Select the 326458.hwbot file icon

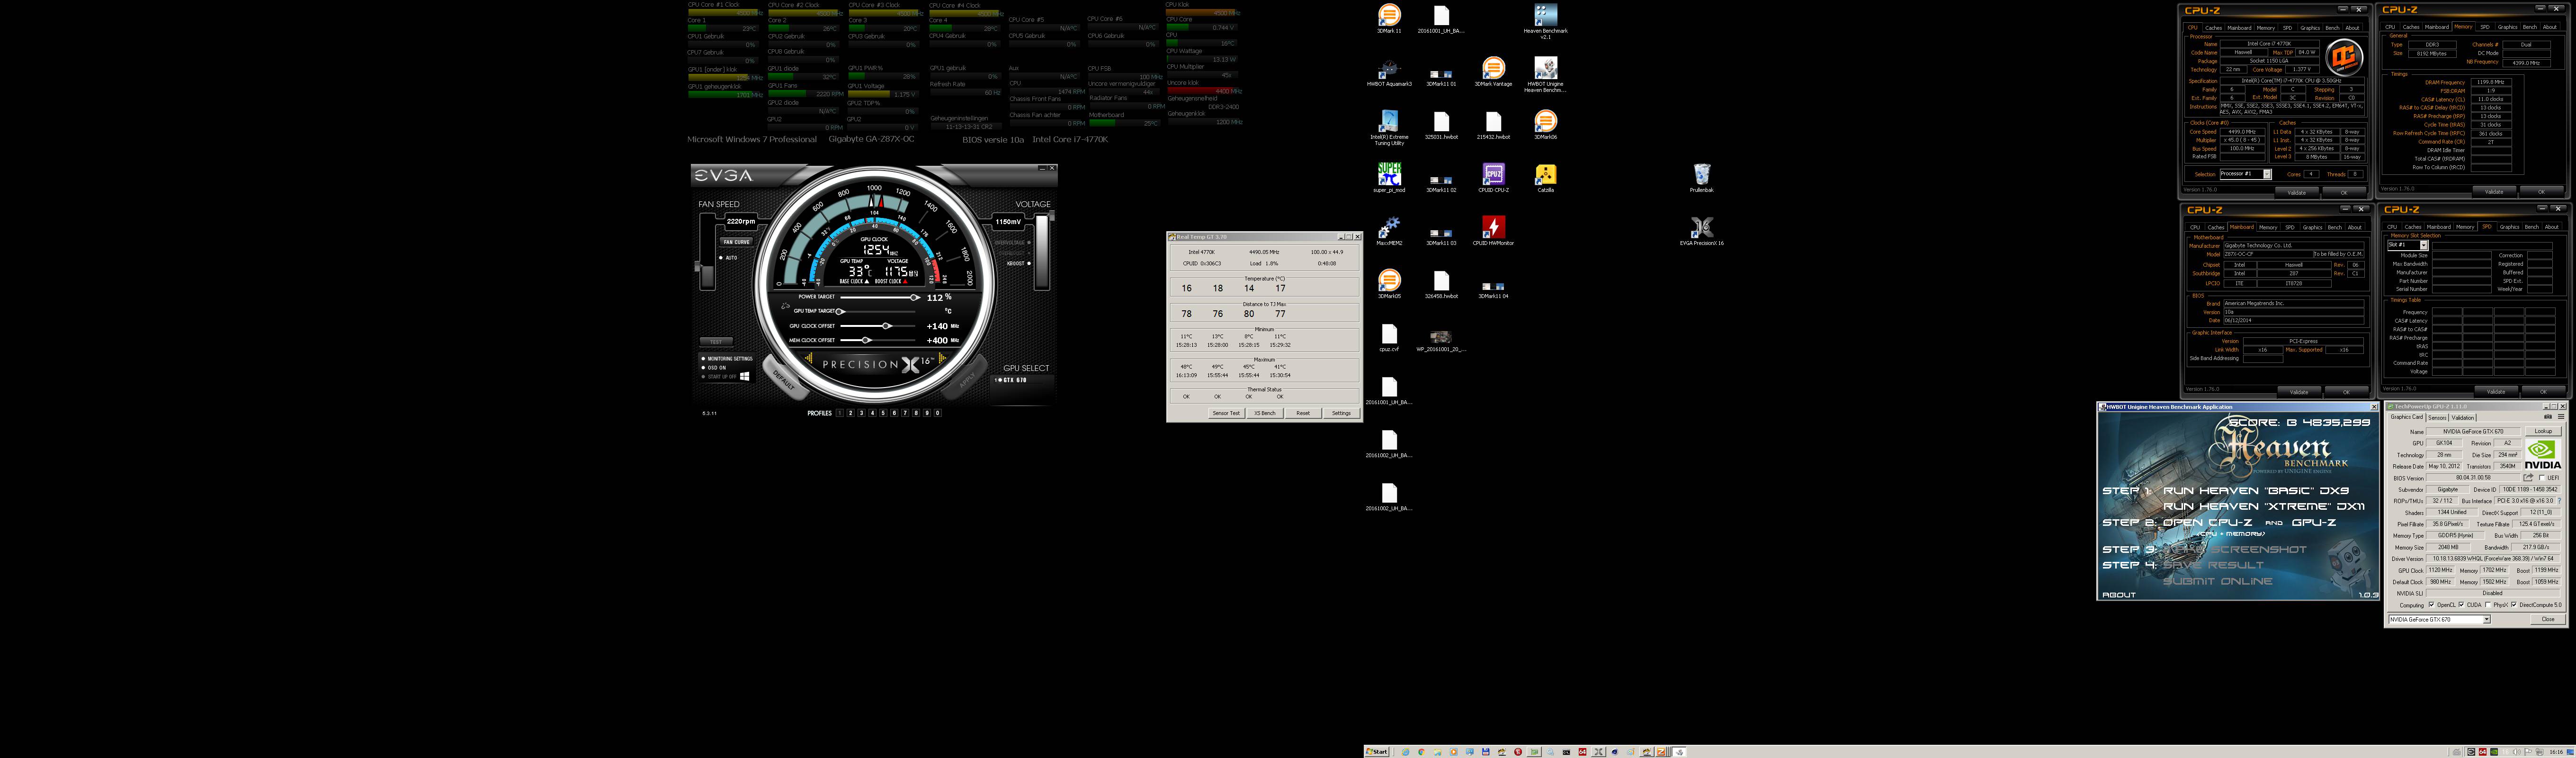click(1441, 285)
